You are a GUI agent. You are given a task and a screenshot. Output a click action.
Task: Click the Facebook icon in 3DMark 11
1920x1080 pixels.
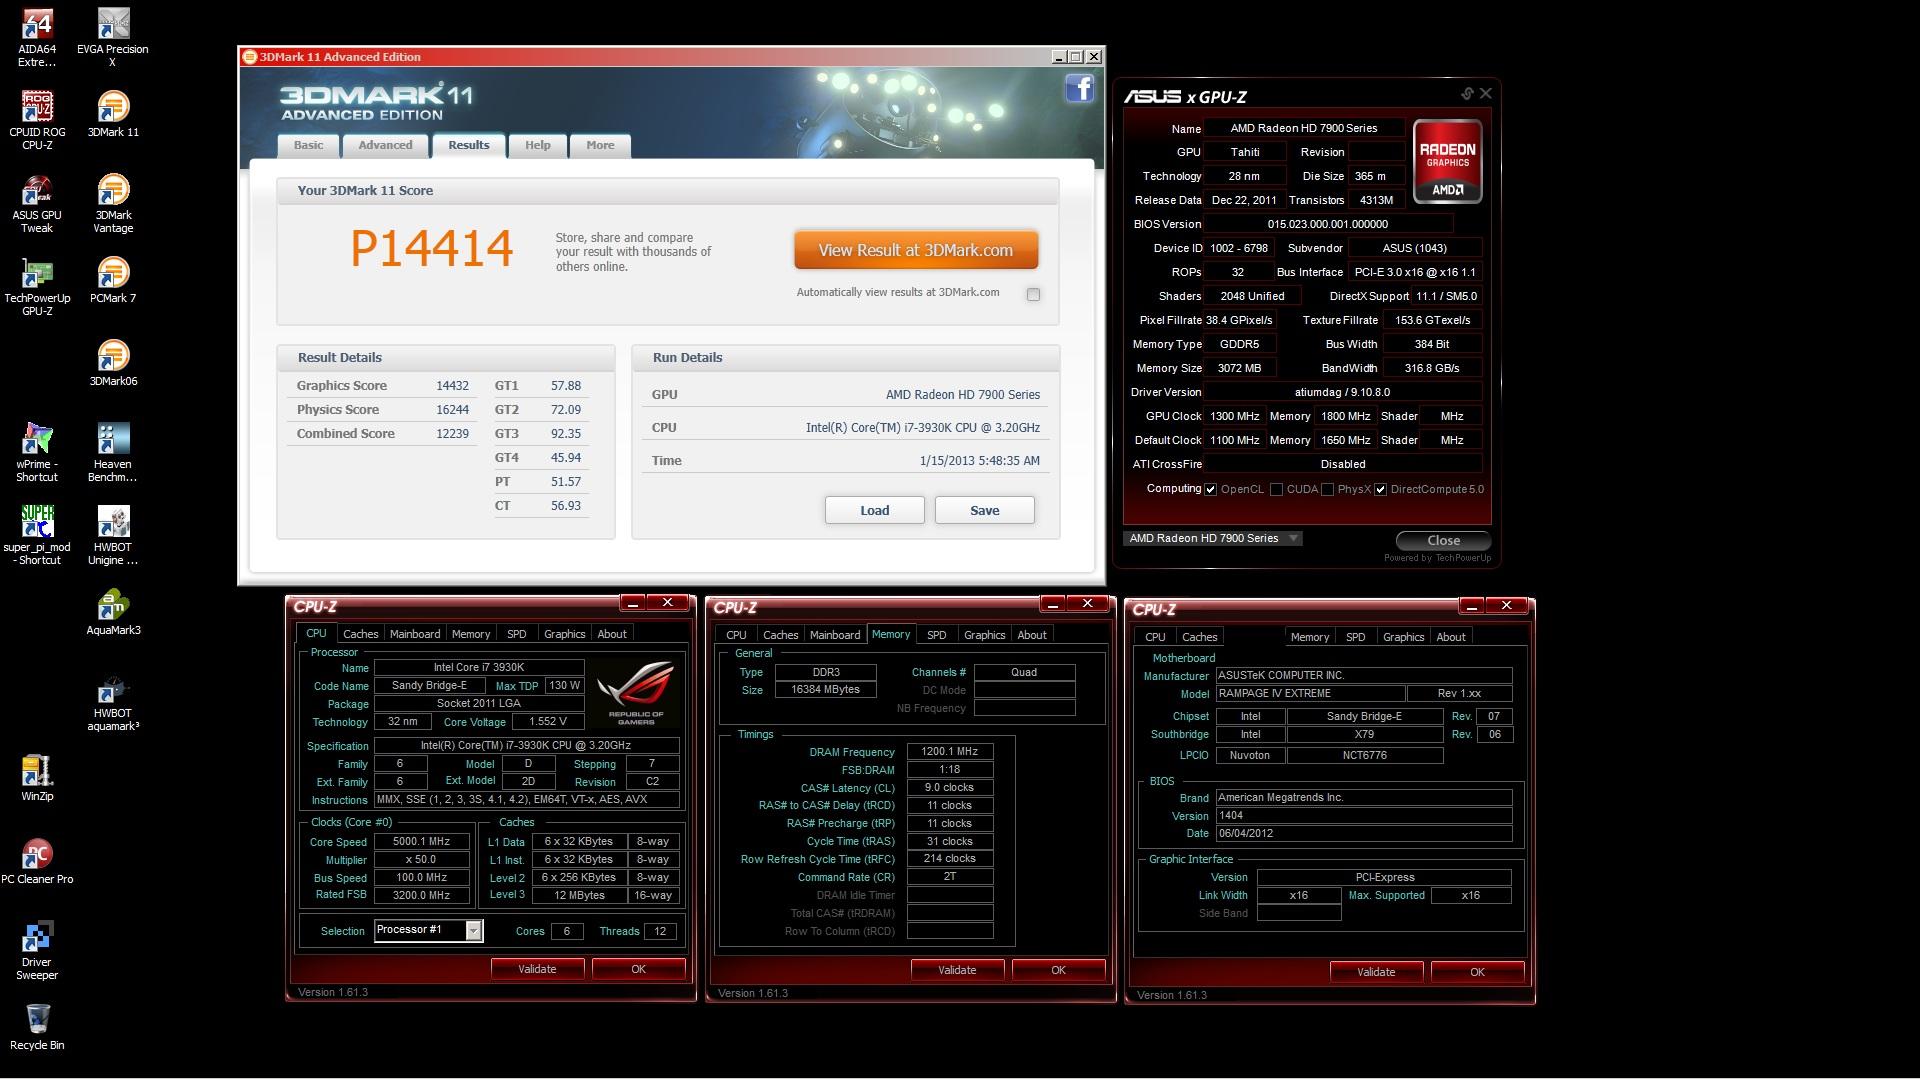[x=1079, y=89]
